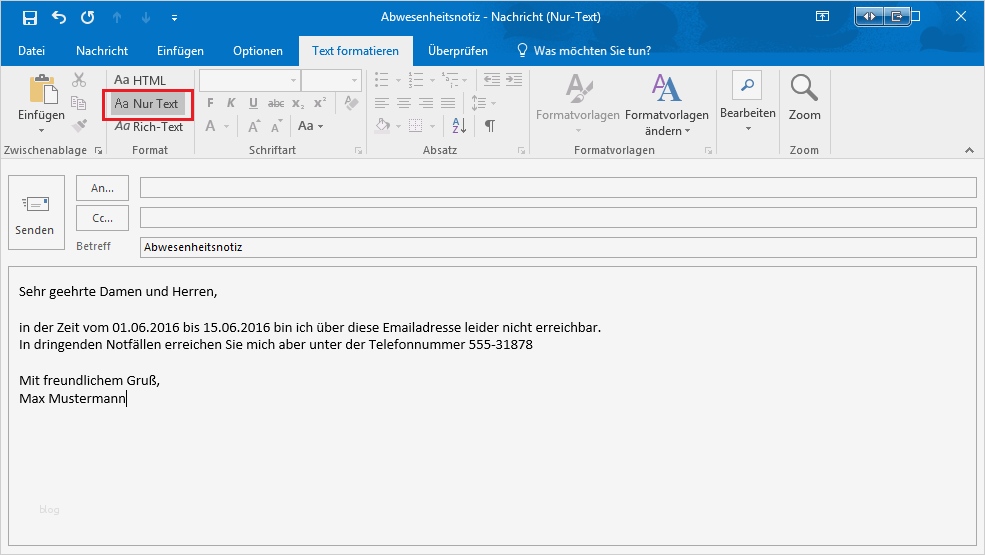Viewport: 985px width, 555px height.
Task: Open the change case Aa dropdown
Action: coord(309,126)
